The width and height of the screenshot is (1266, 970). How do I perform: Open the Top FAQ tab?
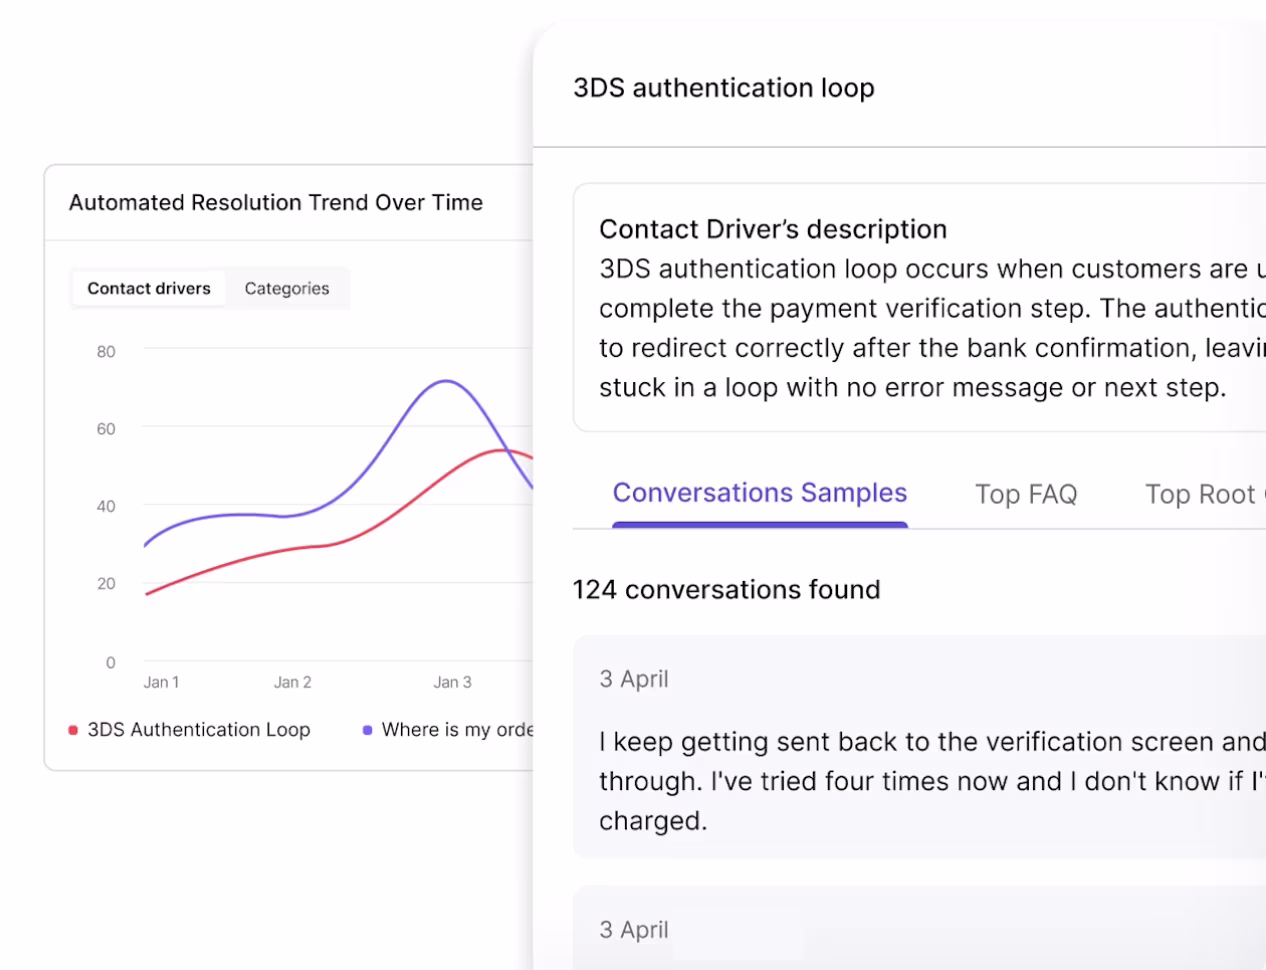[x=1026, y=494]
